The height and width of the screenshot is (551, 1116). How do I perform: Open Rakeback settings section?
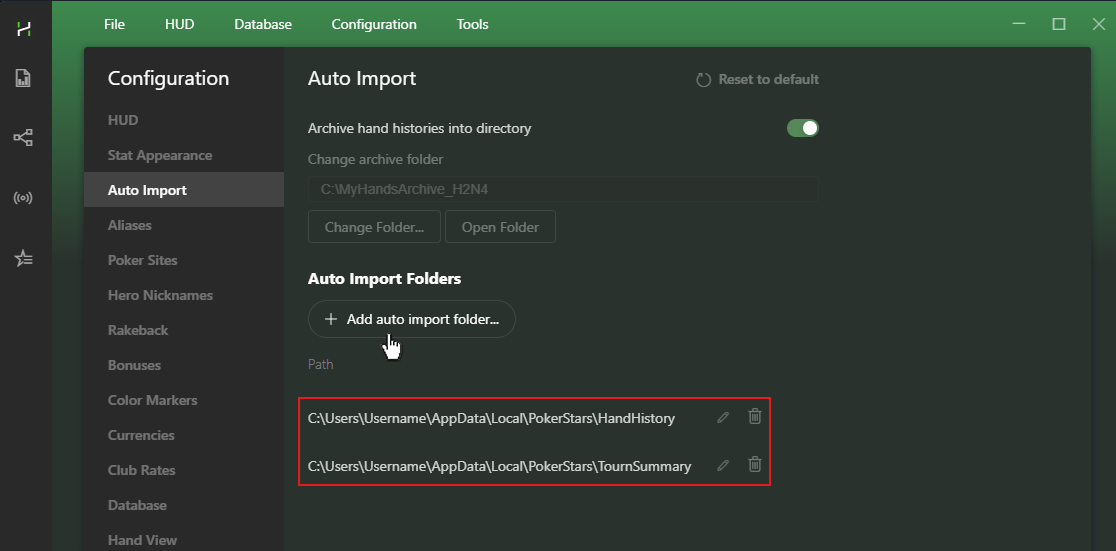pos(184,330)
